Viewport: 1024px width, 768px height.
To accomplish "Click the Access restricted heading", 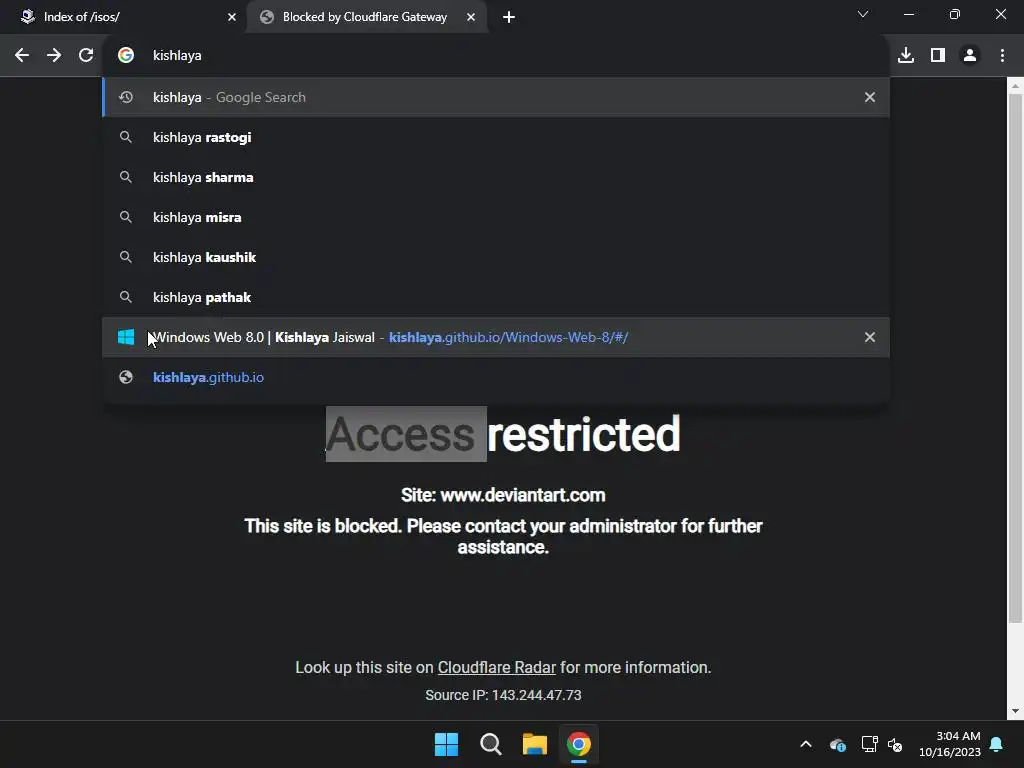I will tap(503, 434).
